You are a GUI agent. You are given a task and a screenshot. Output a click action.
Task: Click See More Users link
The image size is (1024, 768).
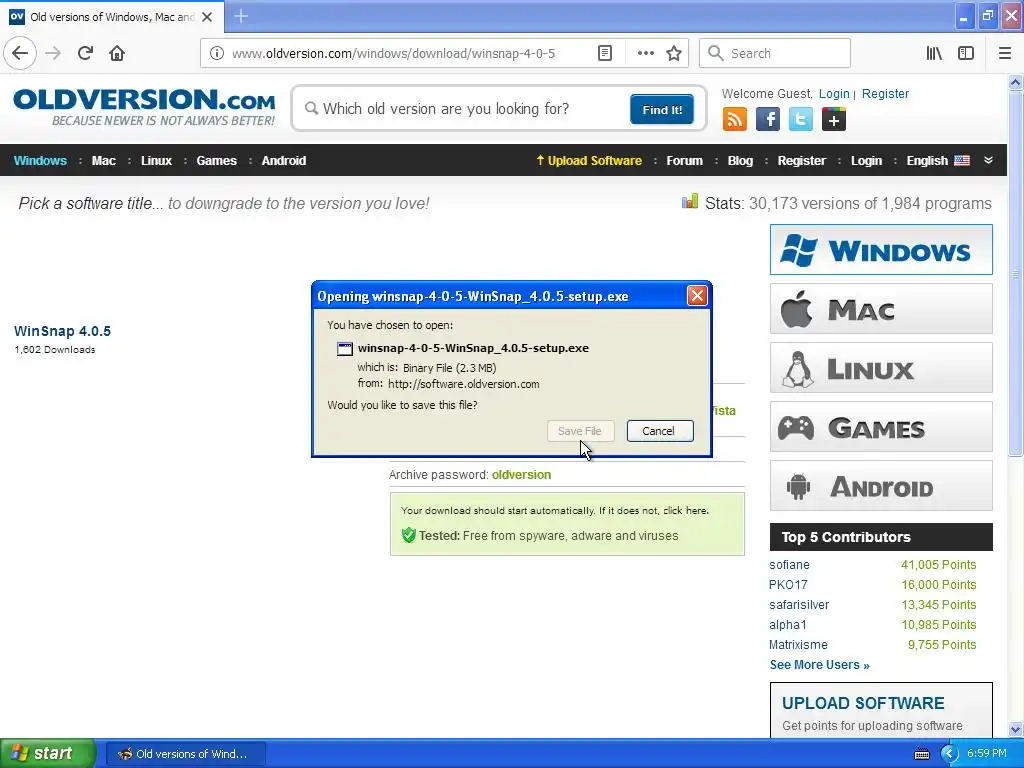820,665
